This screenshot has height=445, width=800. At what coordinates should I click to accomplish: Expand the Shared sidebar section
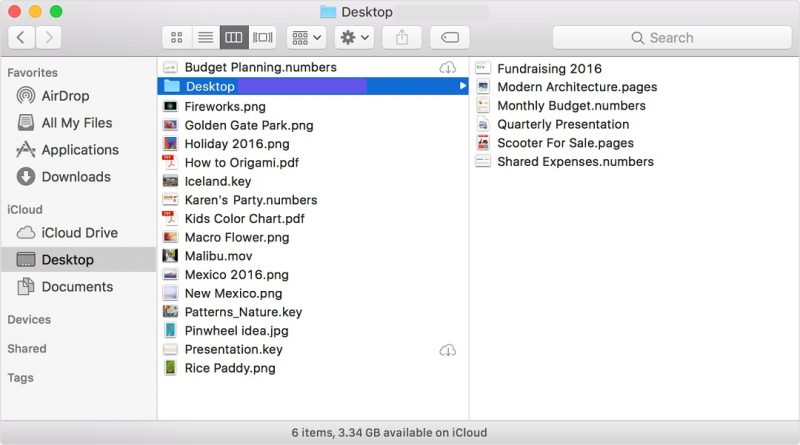pyautogui.click(x=27, y=349)
